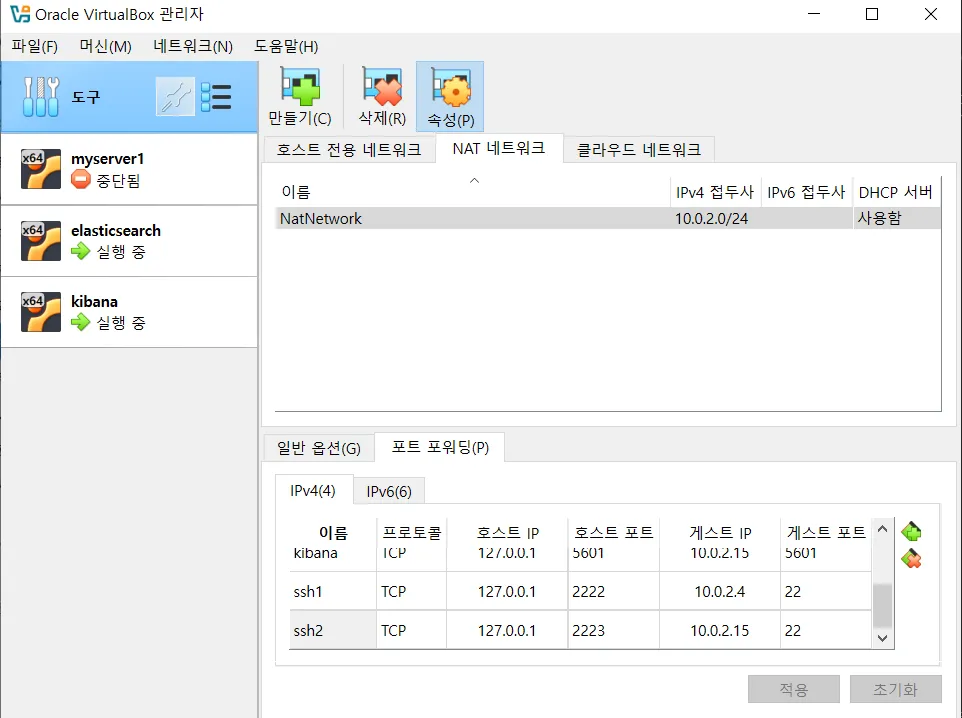Select the NatNetwork row
Screen dimensions: 962x718
pos(608,218)
